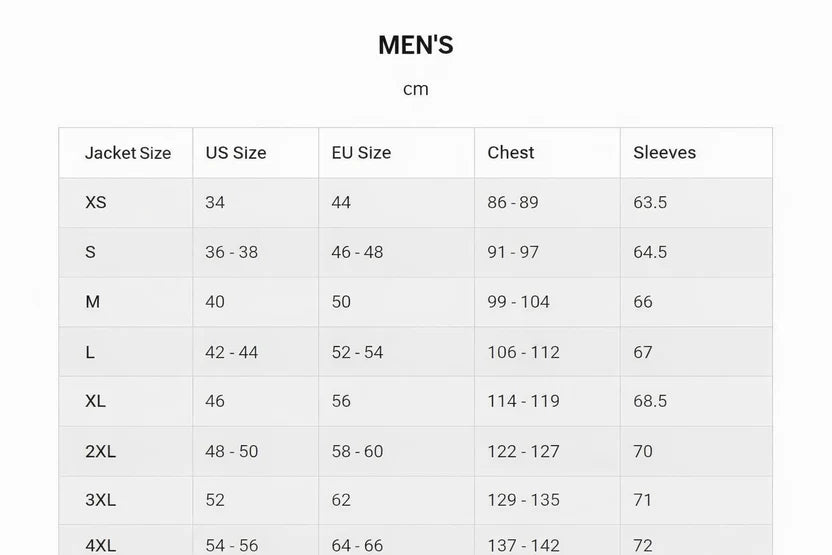Select EU size 46 - 48 cell
This screenshot has height=555, width=832.
357,252
